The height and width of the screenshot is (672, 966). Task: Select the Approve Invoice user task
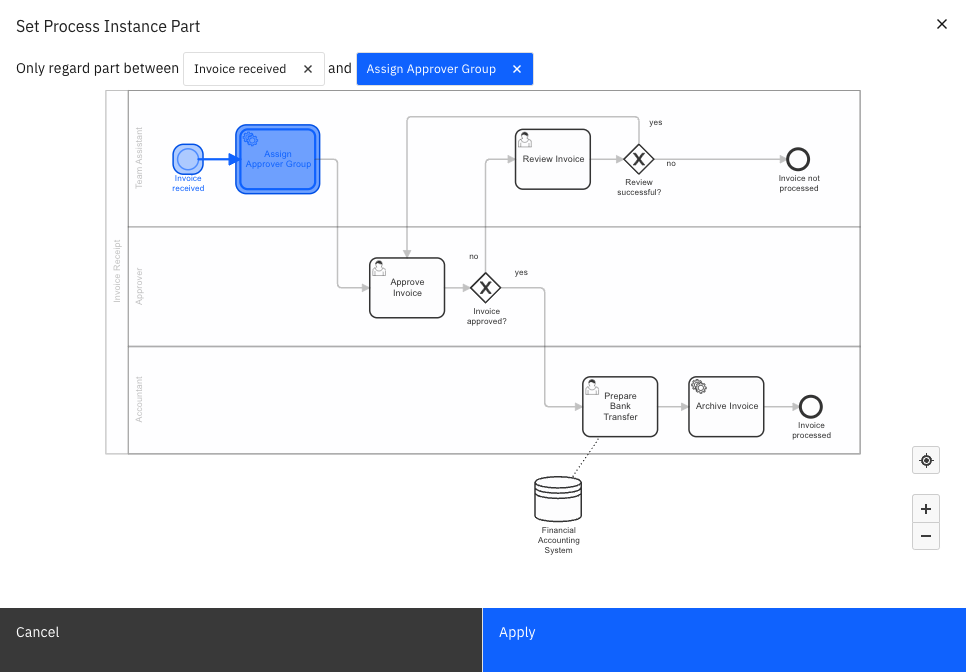coord(407,288)
